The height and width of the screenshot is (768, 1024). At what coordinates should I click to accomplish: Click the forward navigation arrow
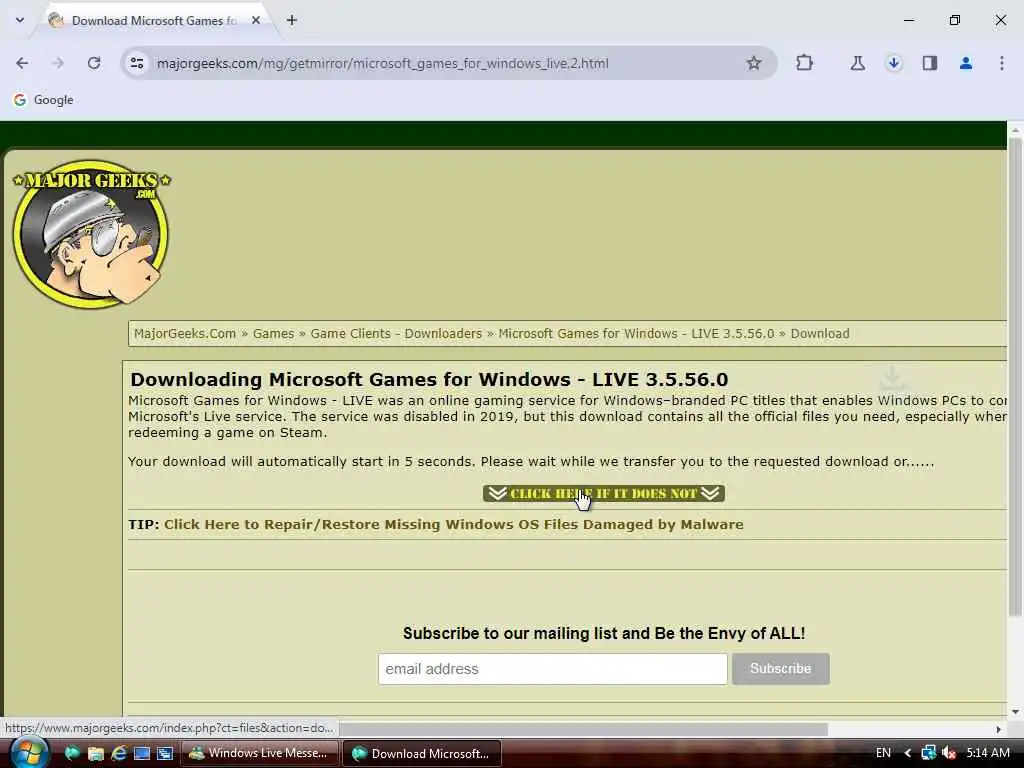point(58,63)
